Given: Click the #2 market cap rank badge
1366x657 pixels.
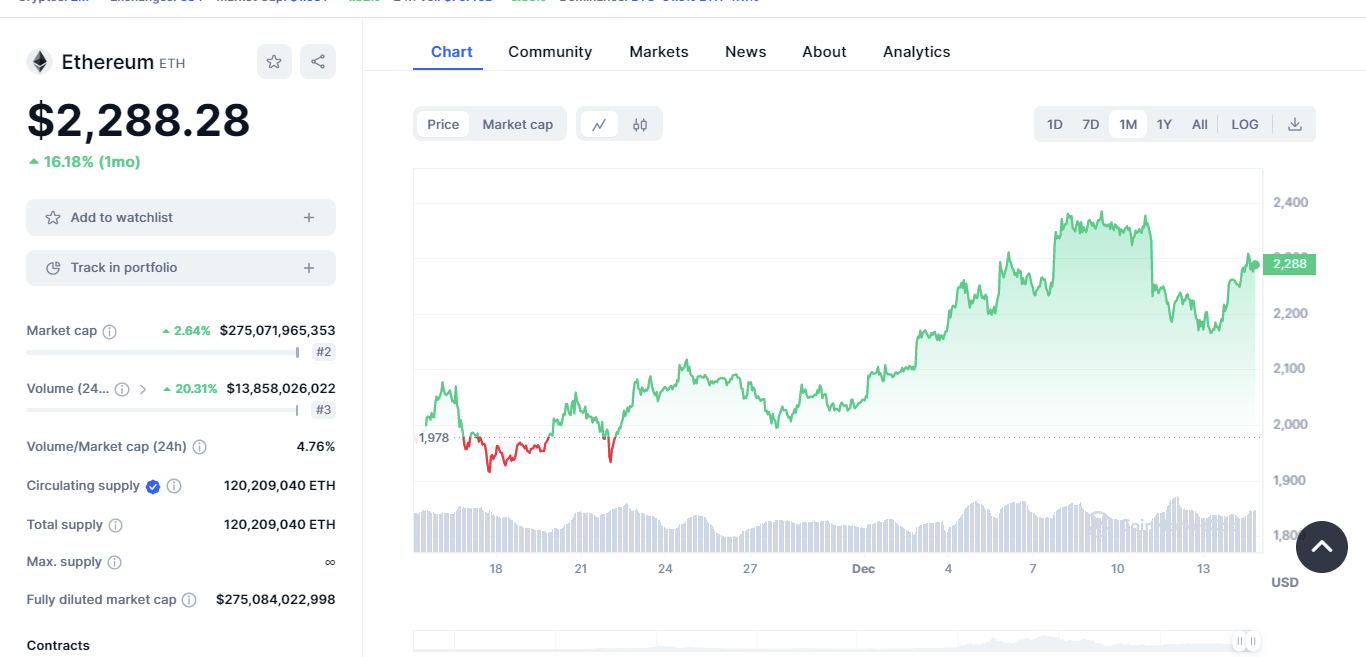Looking at the screenshot, I should [324, 352].
